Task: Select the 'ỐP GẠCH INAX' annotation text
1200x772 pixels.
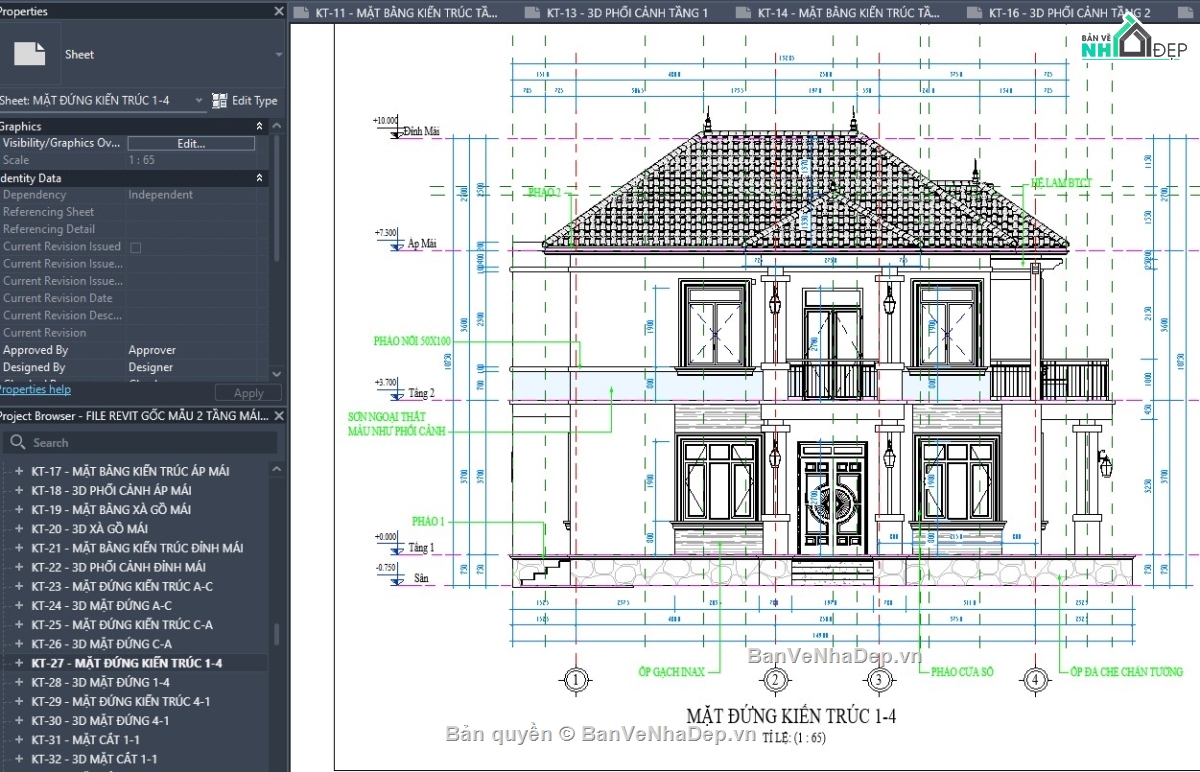Action: point(673,672)
